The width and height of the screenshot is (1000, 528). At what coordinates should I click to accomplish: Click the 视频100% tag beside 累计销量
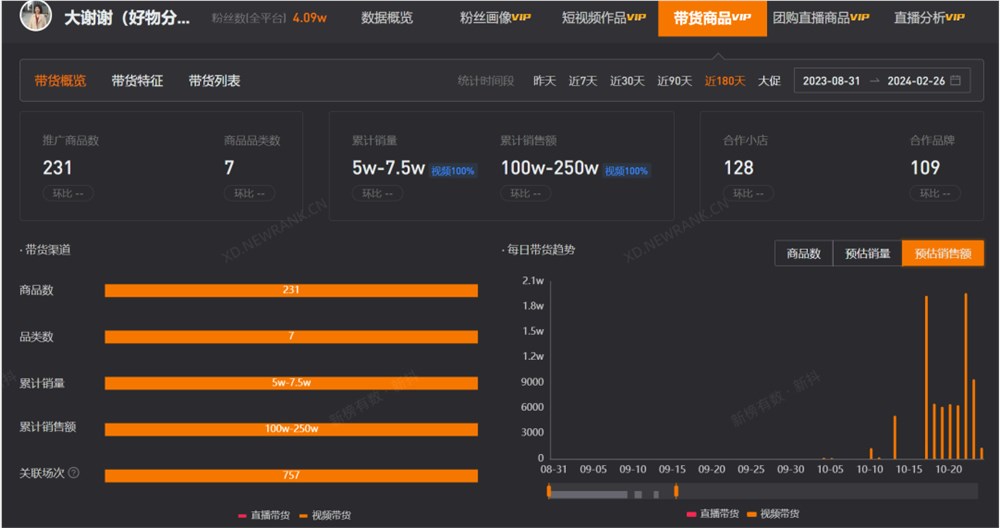click(453, 171)
